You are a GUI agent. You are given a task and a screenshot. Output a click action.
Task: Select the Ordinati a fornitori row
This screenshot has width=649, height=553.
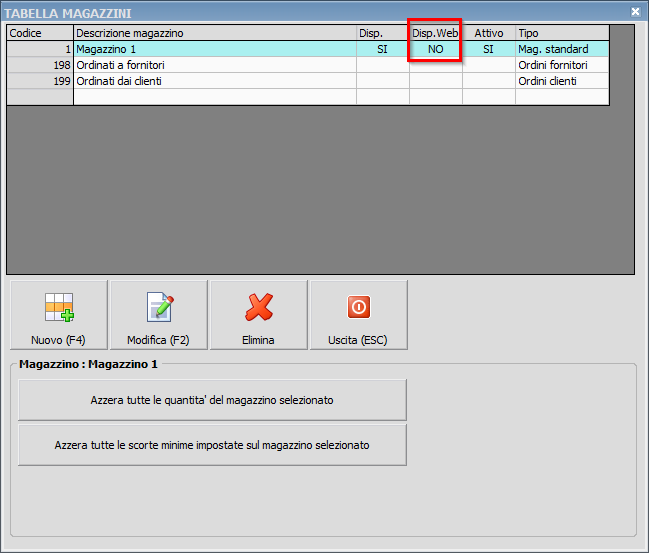tap(308, 65)
